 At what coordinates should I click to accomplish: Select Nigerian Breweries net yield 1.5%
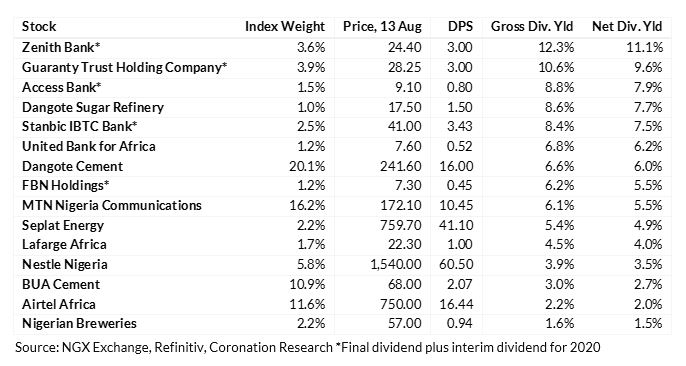coord(648,324)
